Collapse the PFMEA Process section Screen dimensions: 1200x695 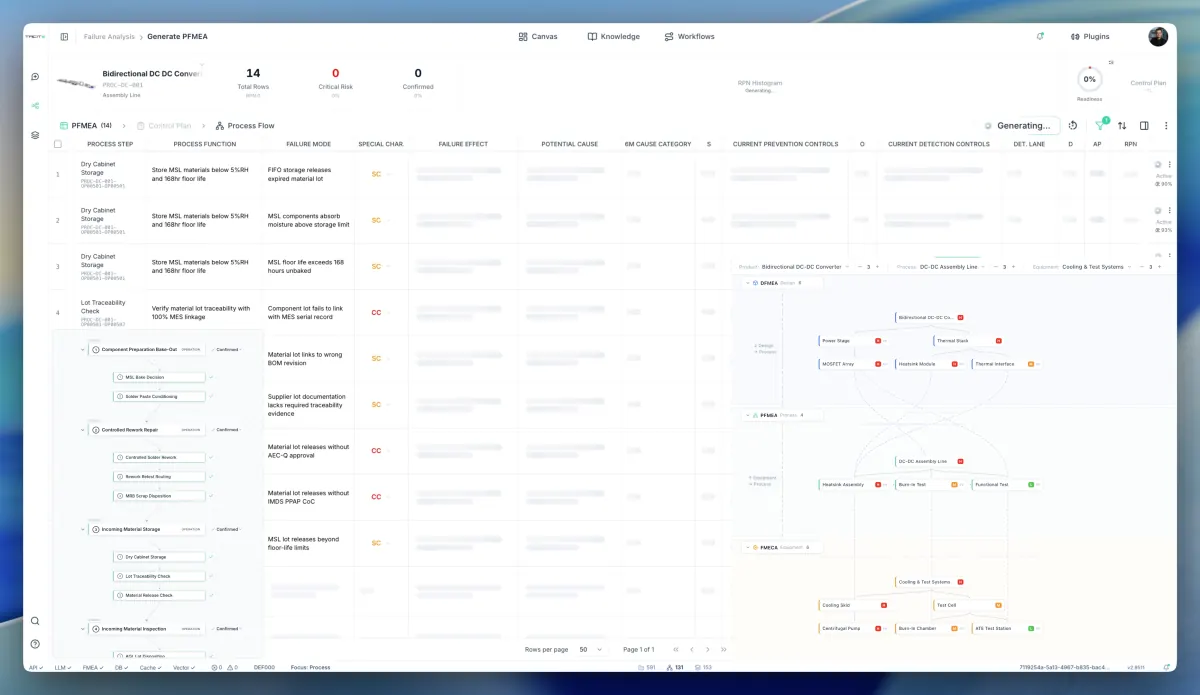[748, 415]
